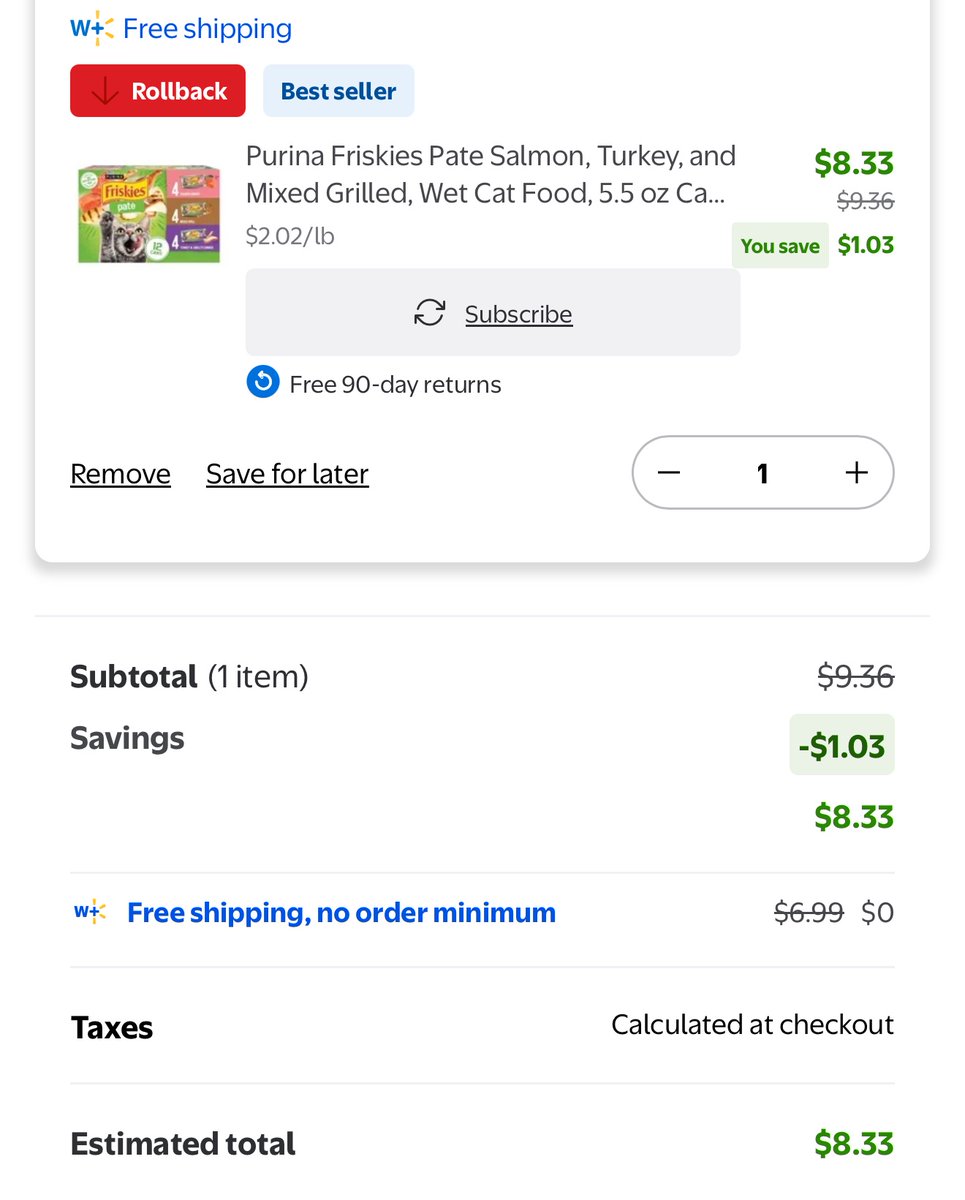Click the Walmart+ icon beside no order minimum
The height and width of the screenshot is (1200, 965).
[90, 912]
